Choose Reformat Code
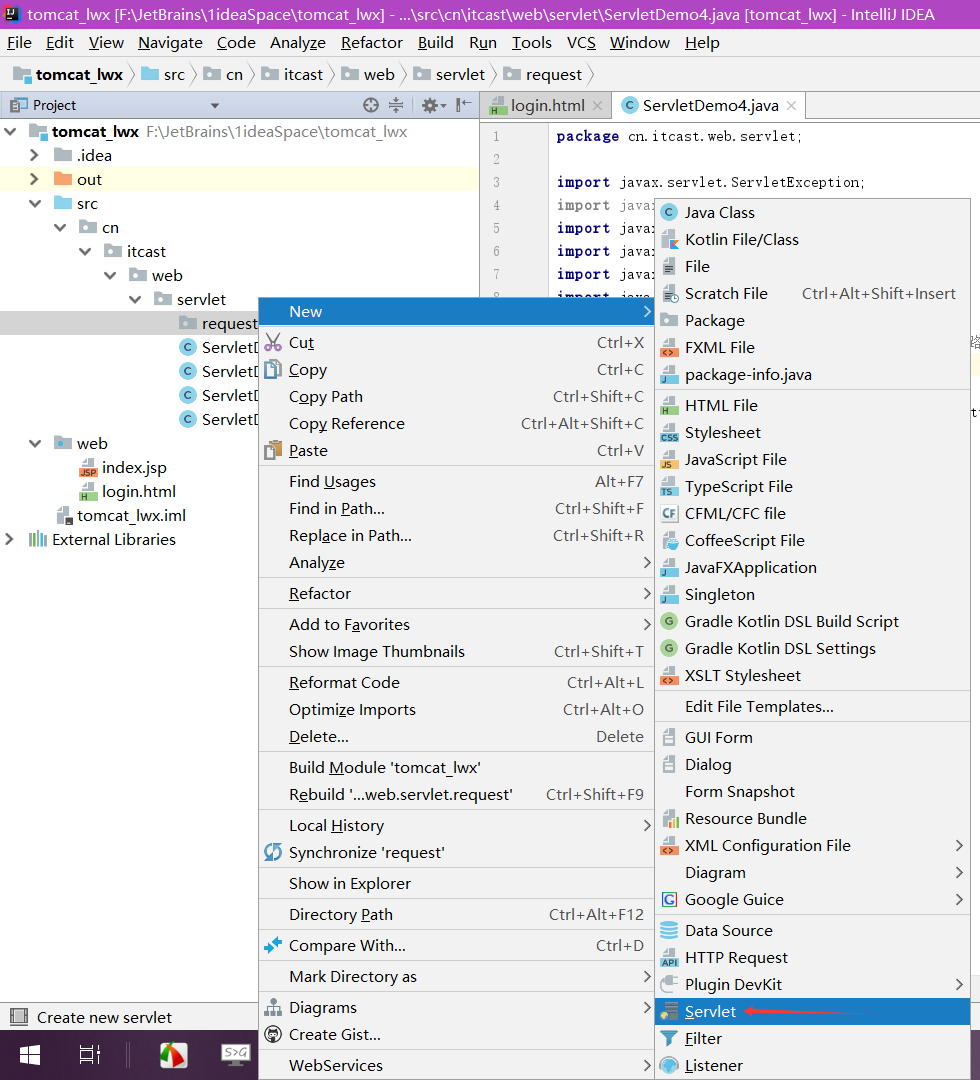Image resolution: width=980 pixels, height=1080 pixels. pyautogui.click(x=456, y=683)
